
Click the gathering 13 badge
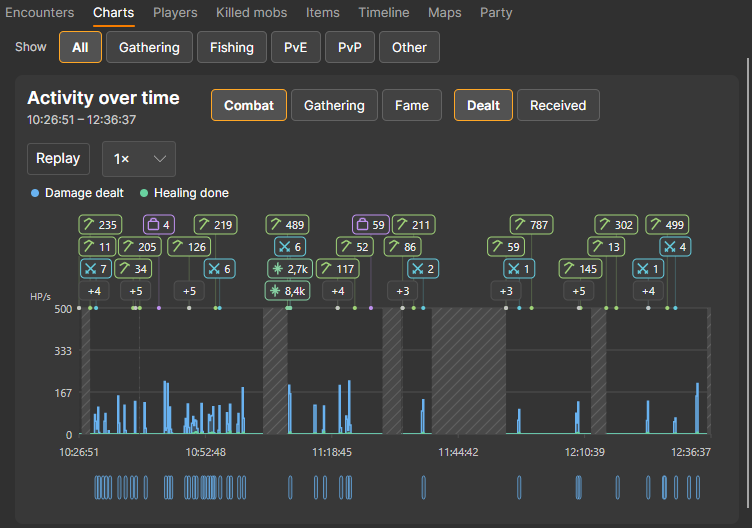pyautogui.click(x=606, y=246)
